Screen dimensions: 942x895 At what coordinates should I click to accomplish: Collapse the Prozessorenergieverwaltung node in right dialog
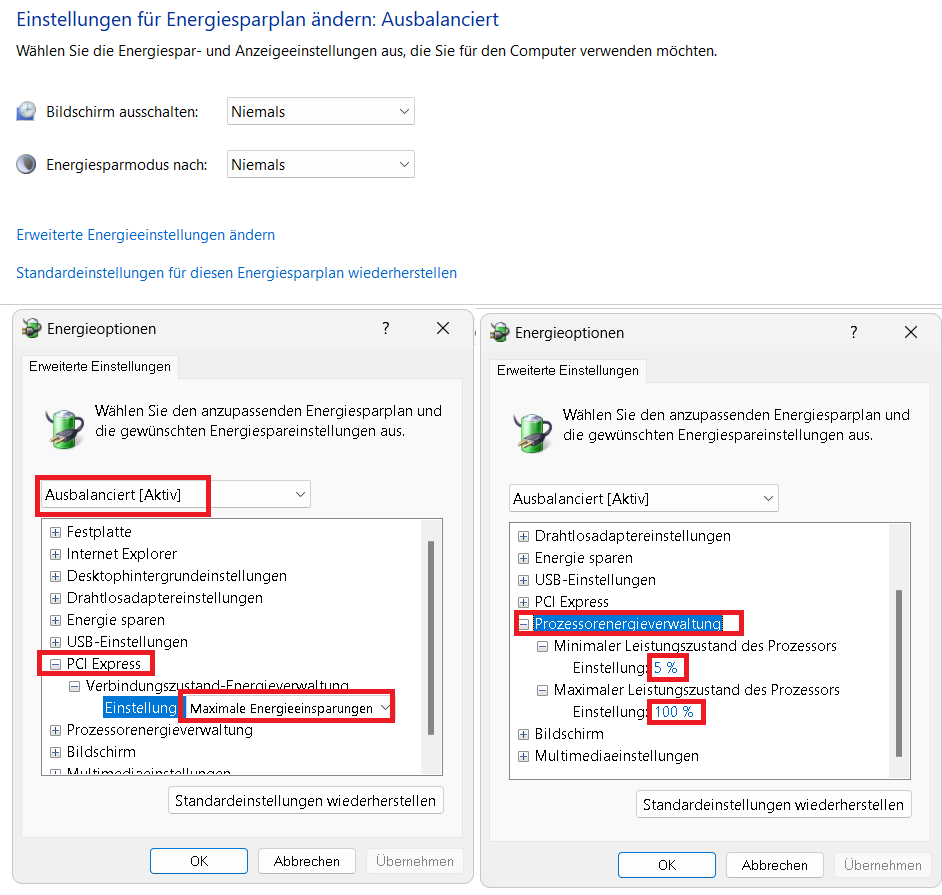(523, 624)
